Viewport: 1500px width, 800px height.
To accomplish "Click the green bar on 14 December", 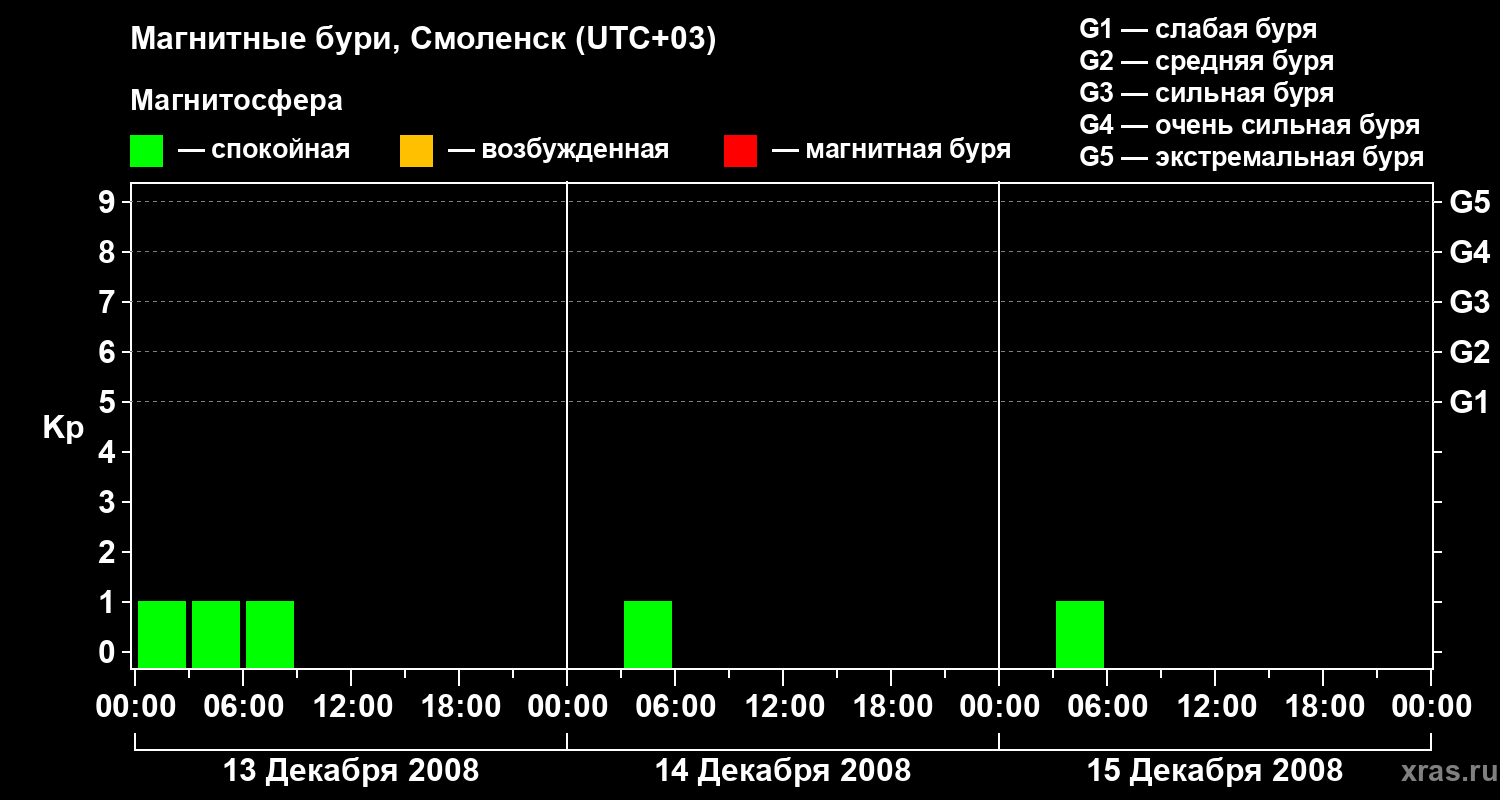I will 648,634.
